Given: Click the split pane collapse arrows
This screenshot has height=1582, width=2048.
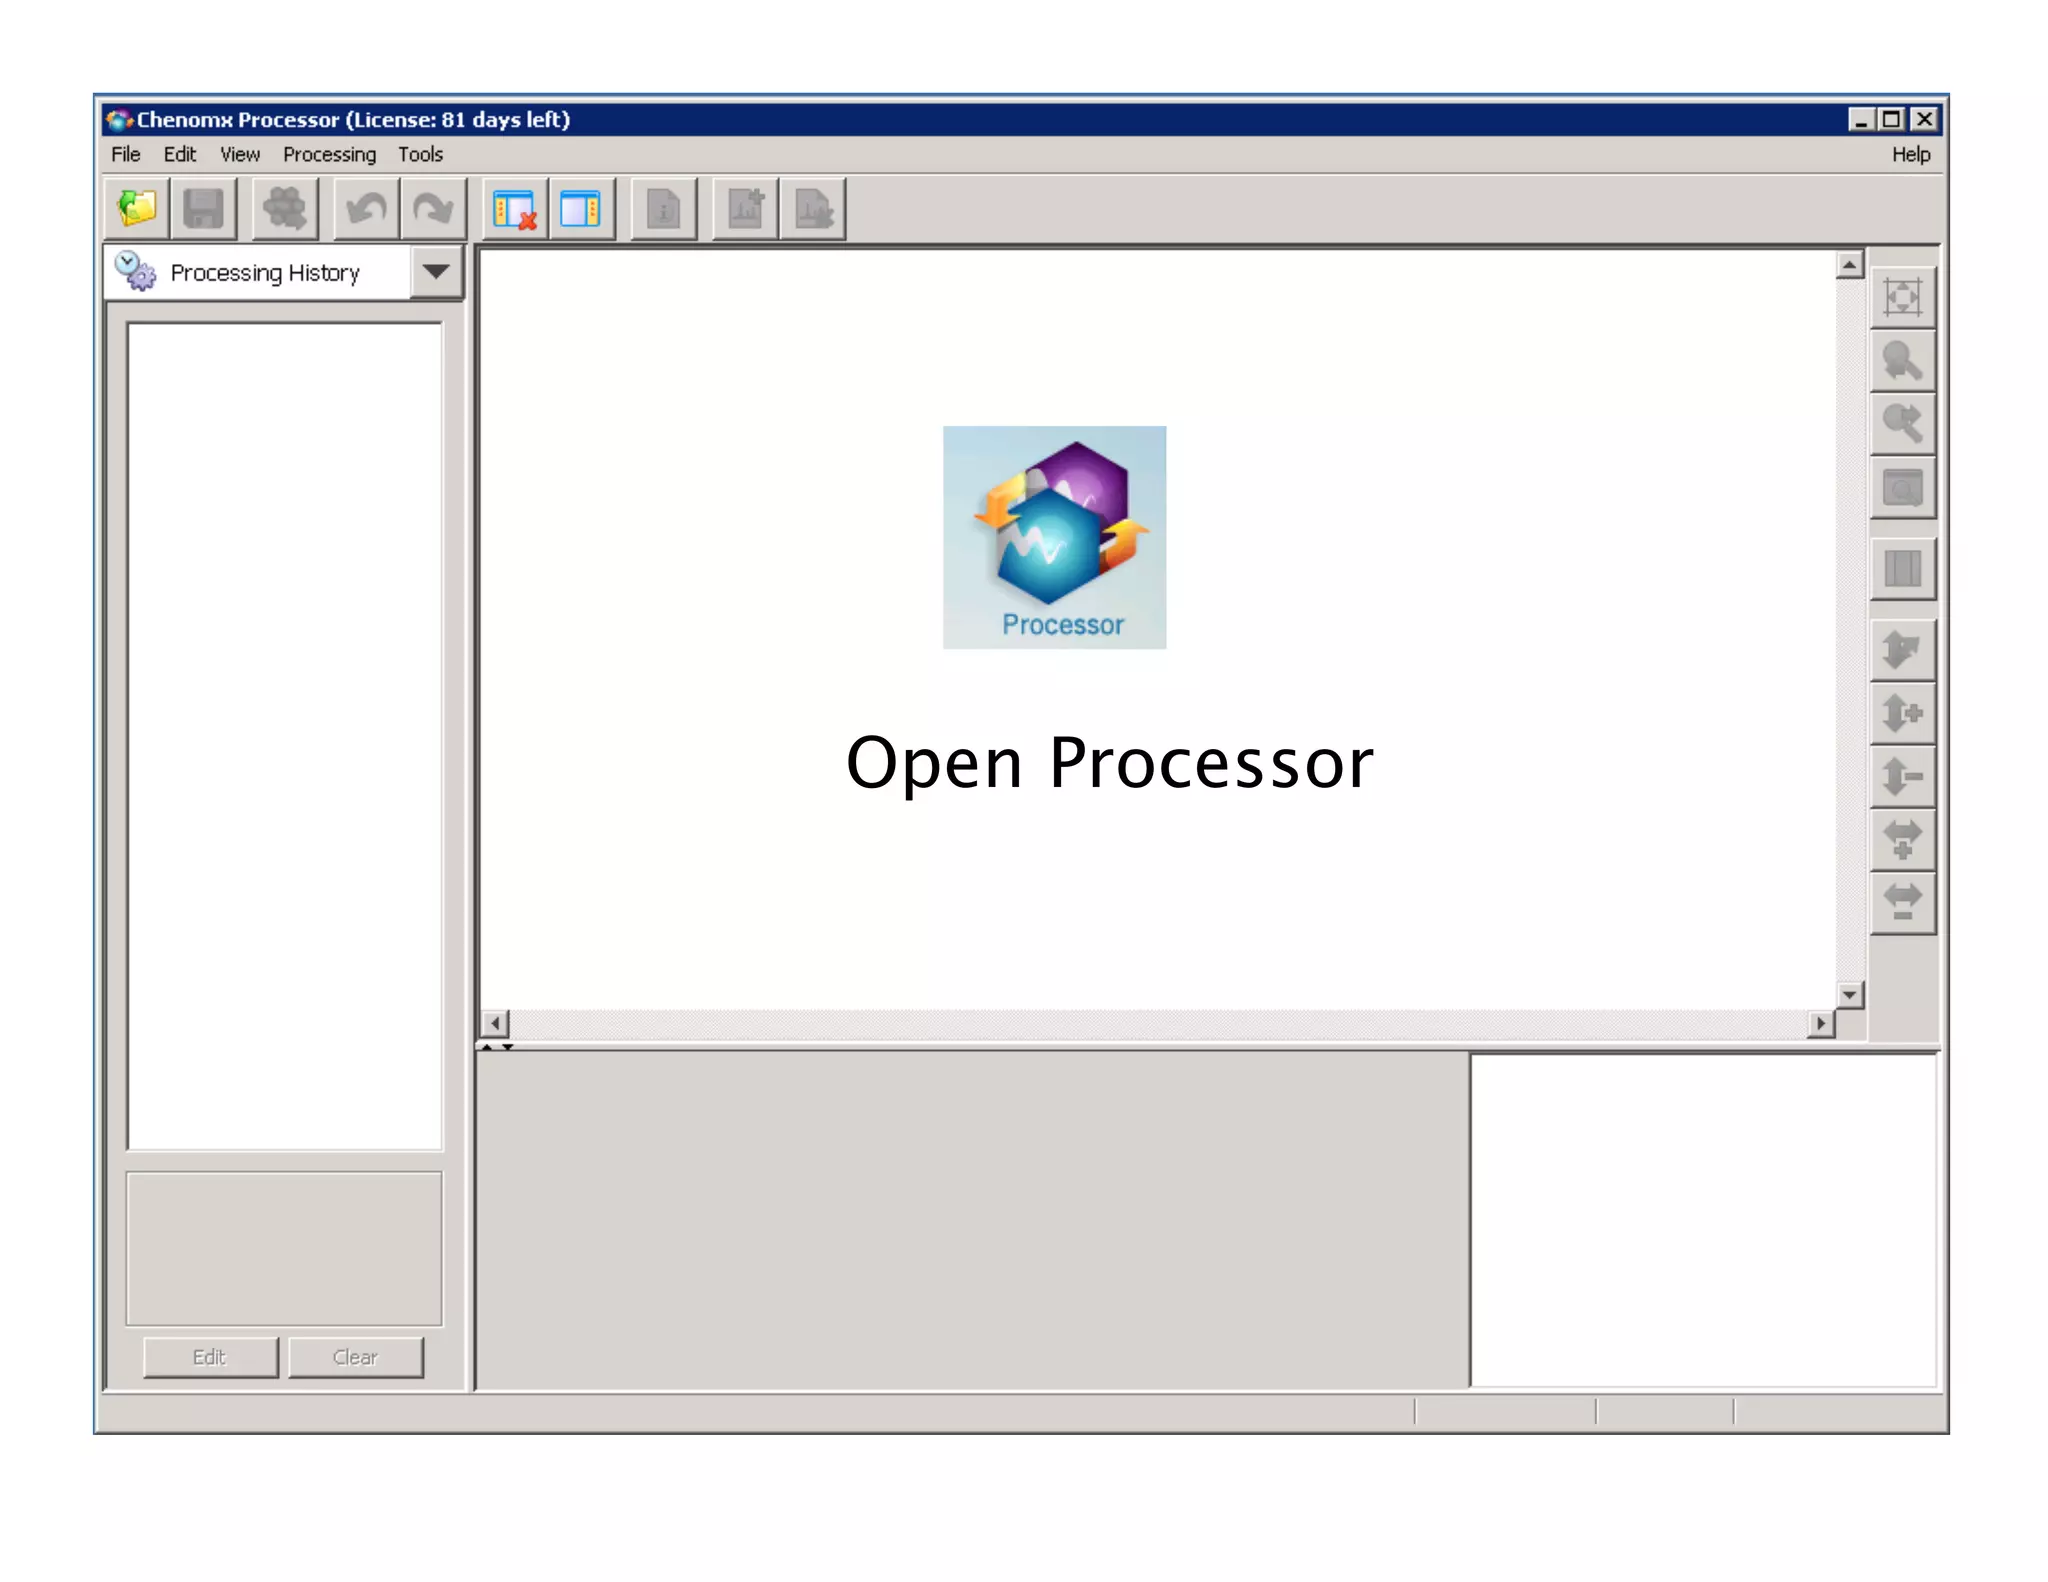Looking at the screenshot, I should click(497, 1046).
